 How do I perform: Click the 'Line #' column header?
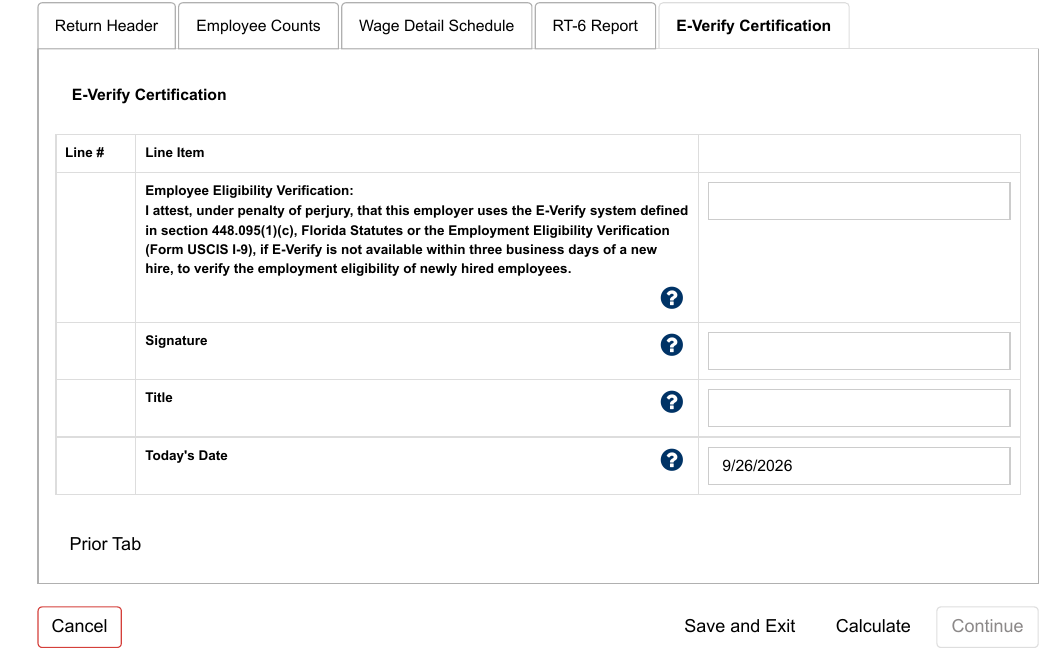pyautogui.click(x=85, y=153)
